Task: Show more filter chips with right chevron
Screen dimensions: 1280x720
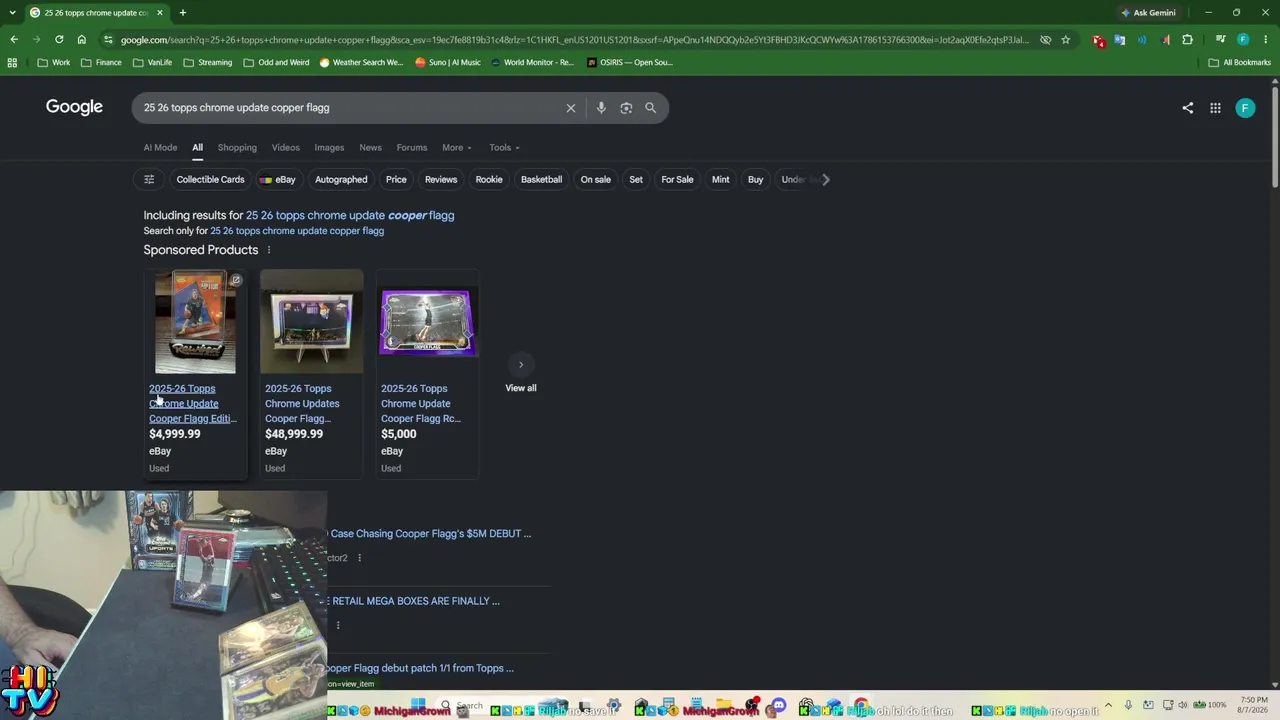Action: [825, 180]
